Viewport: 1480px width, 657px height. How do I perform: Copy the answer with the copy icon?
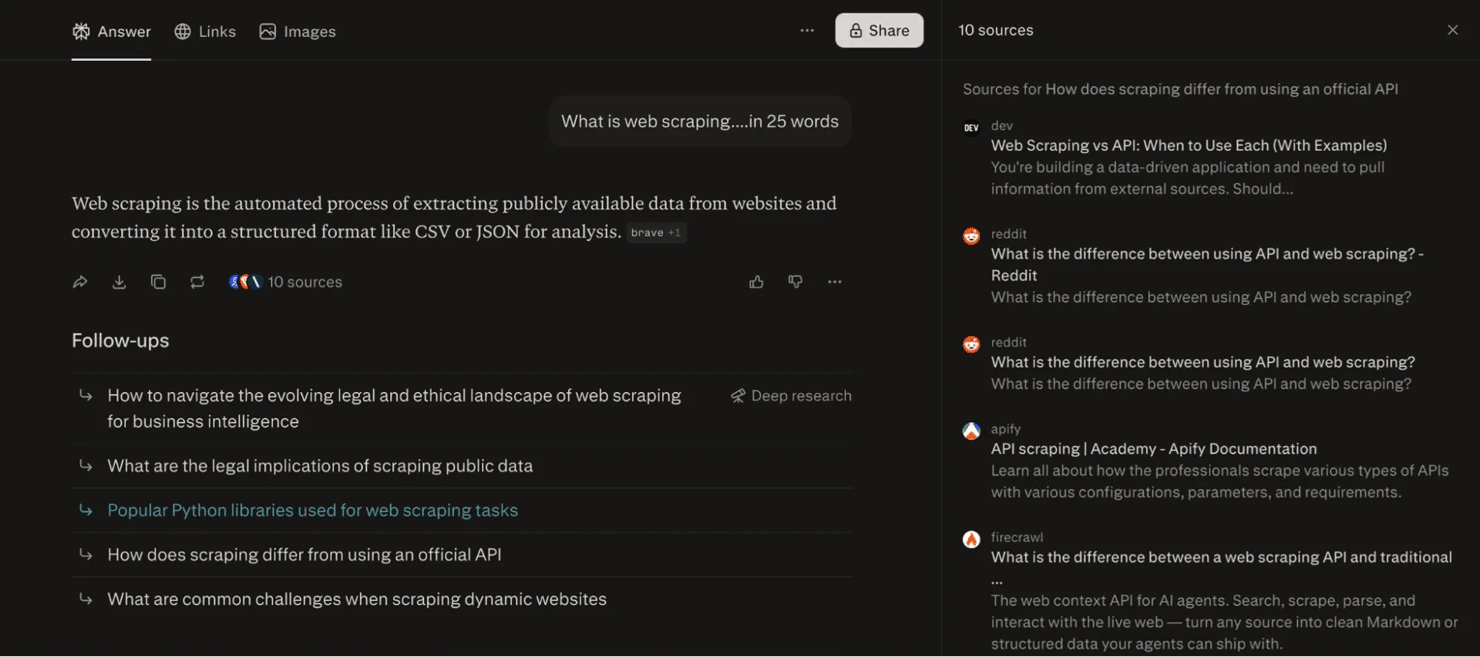coord(158,282)
